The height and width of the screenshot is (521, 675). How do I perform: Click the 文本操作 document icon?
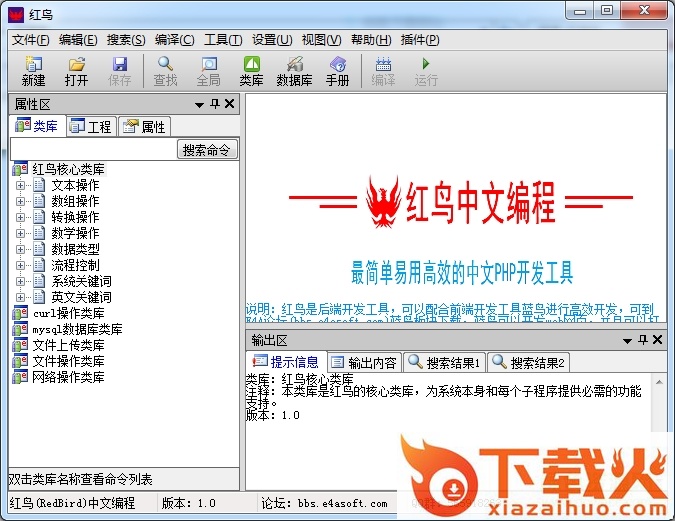tap(39, 185)
